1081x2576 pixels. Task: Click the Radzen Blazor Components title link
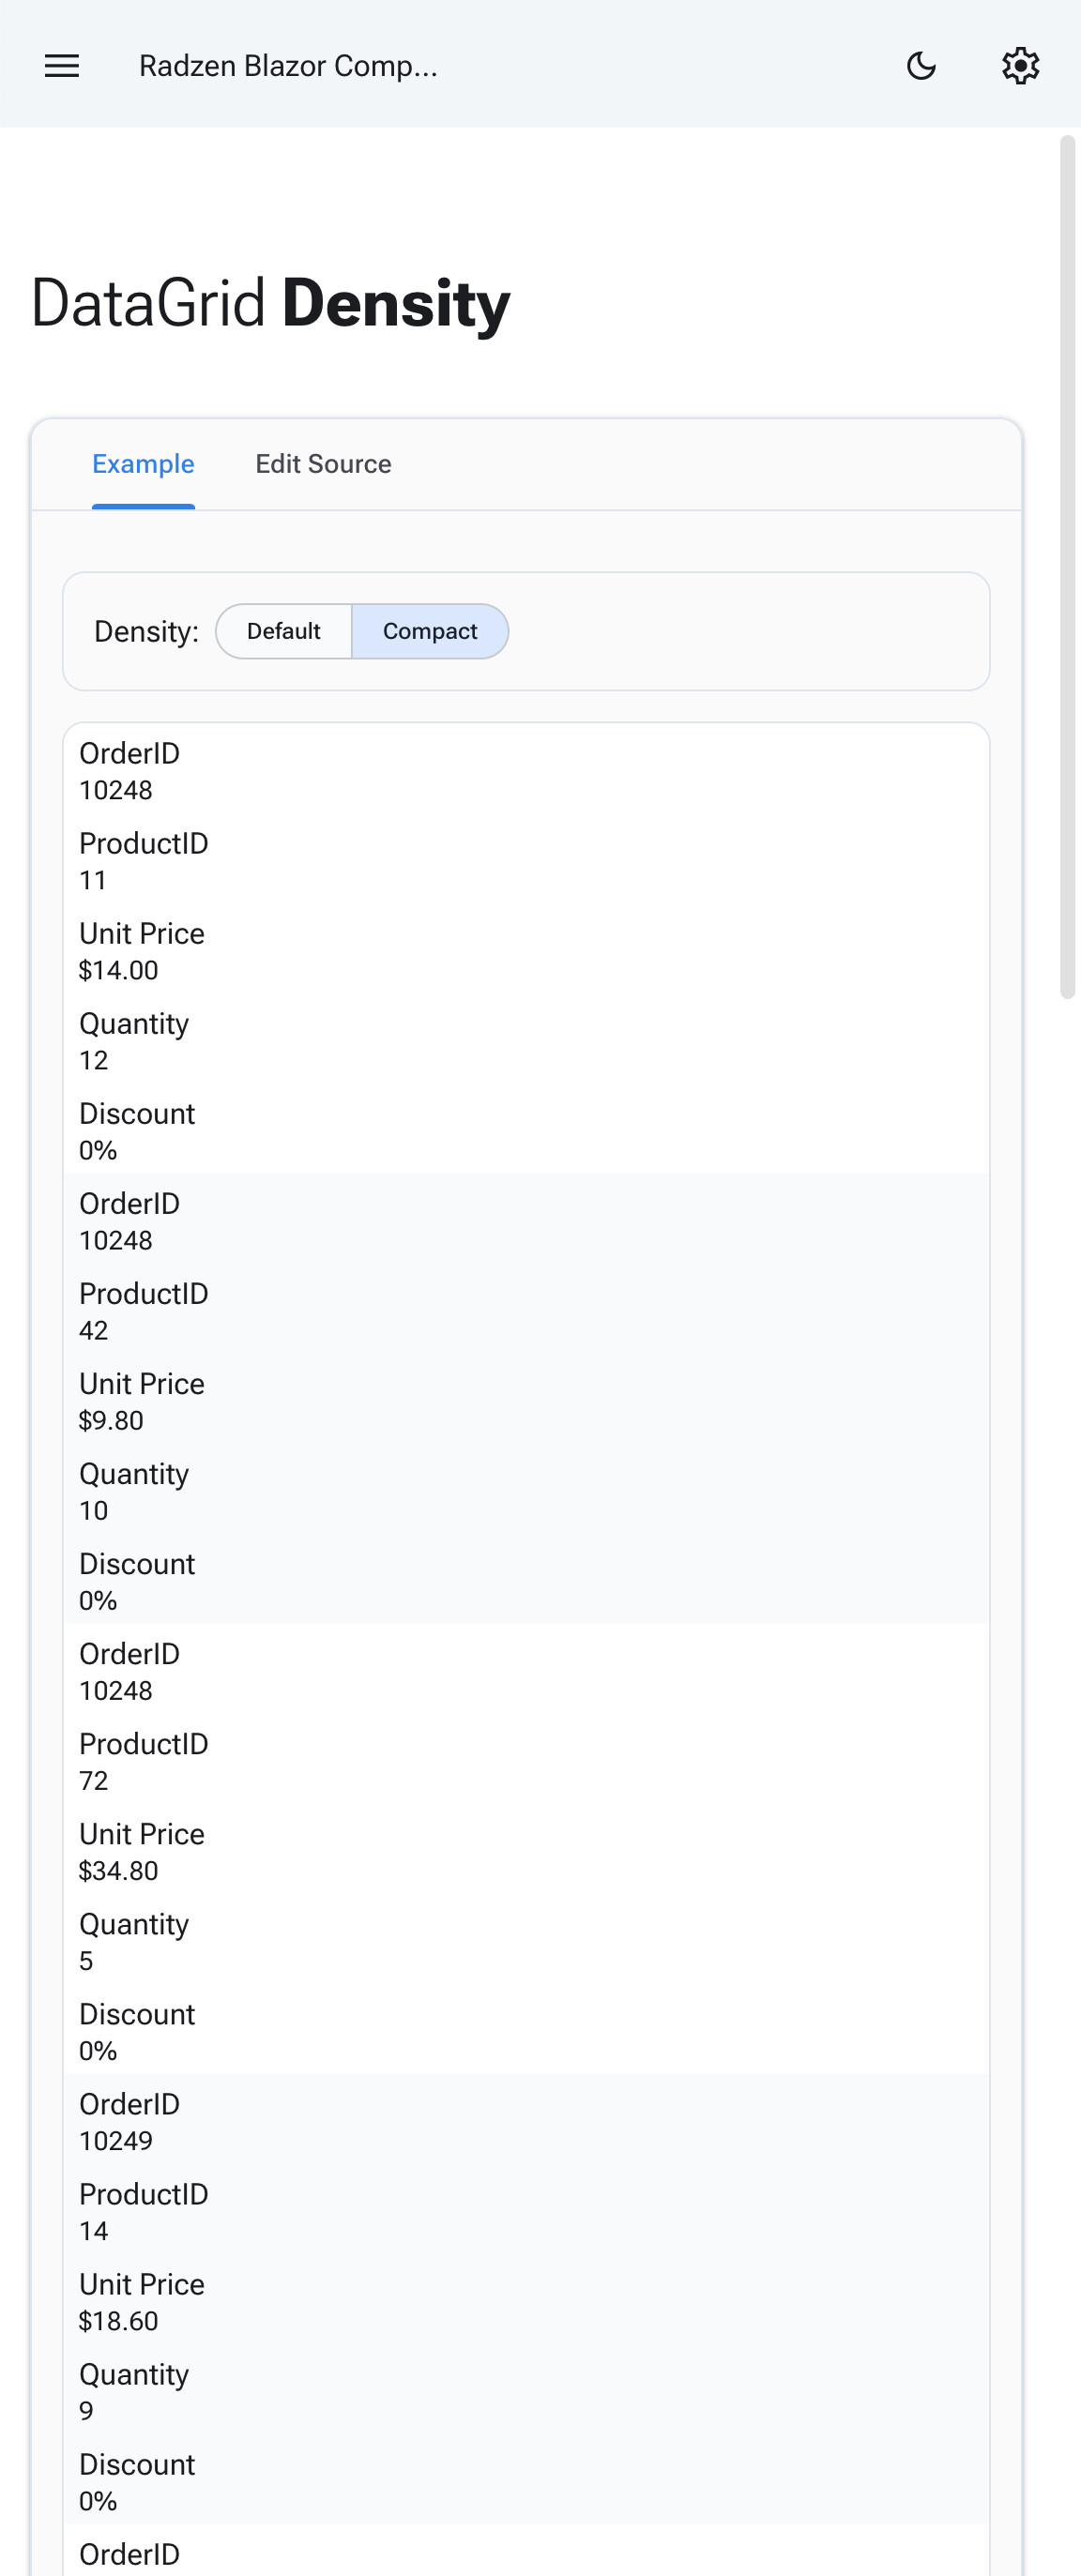tap(289, 66)
